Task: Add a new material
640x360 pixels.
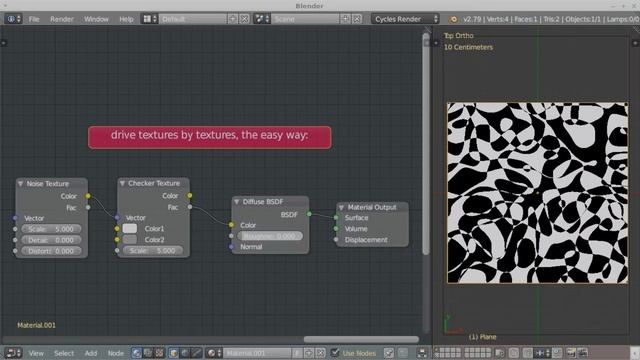Action: click(x=309, y=353)
